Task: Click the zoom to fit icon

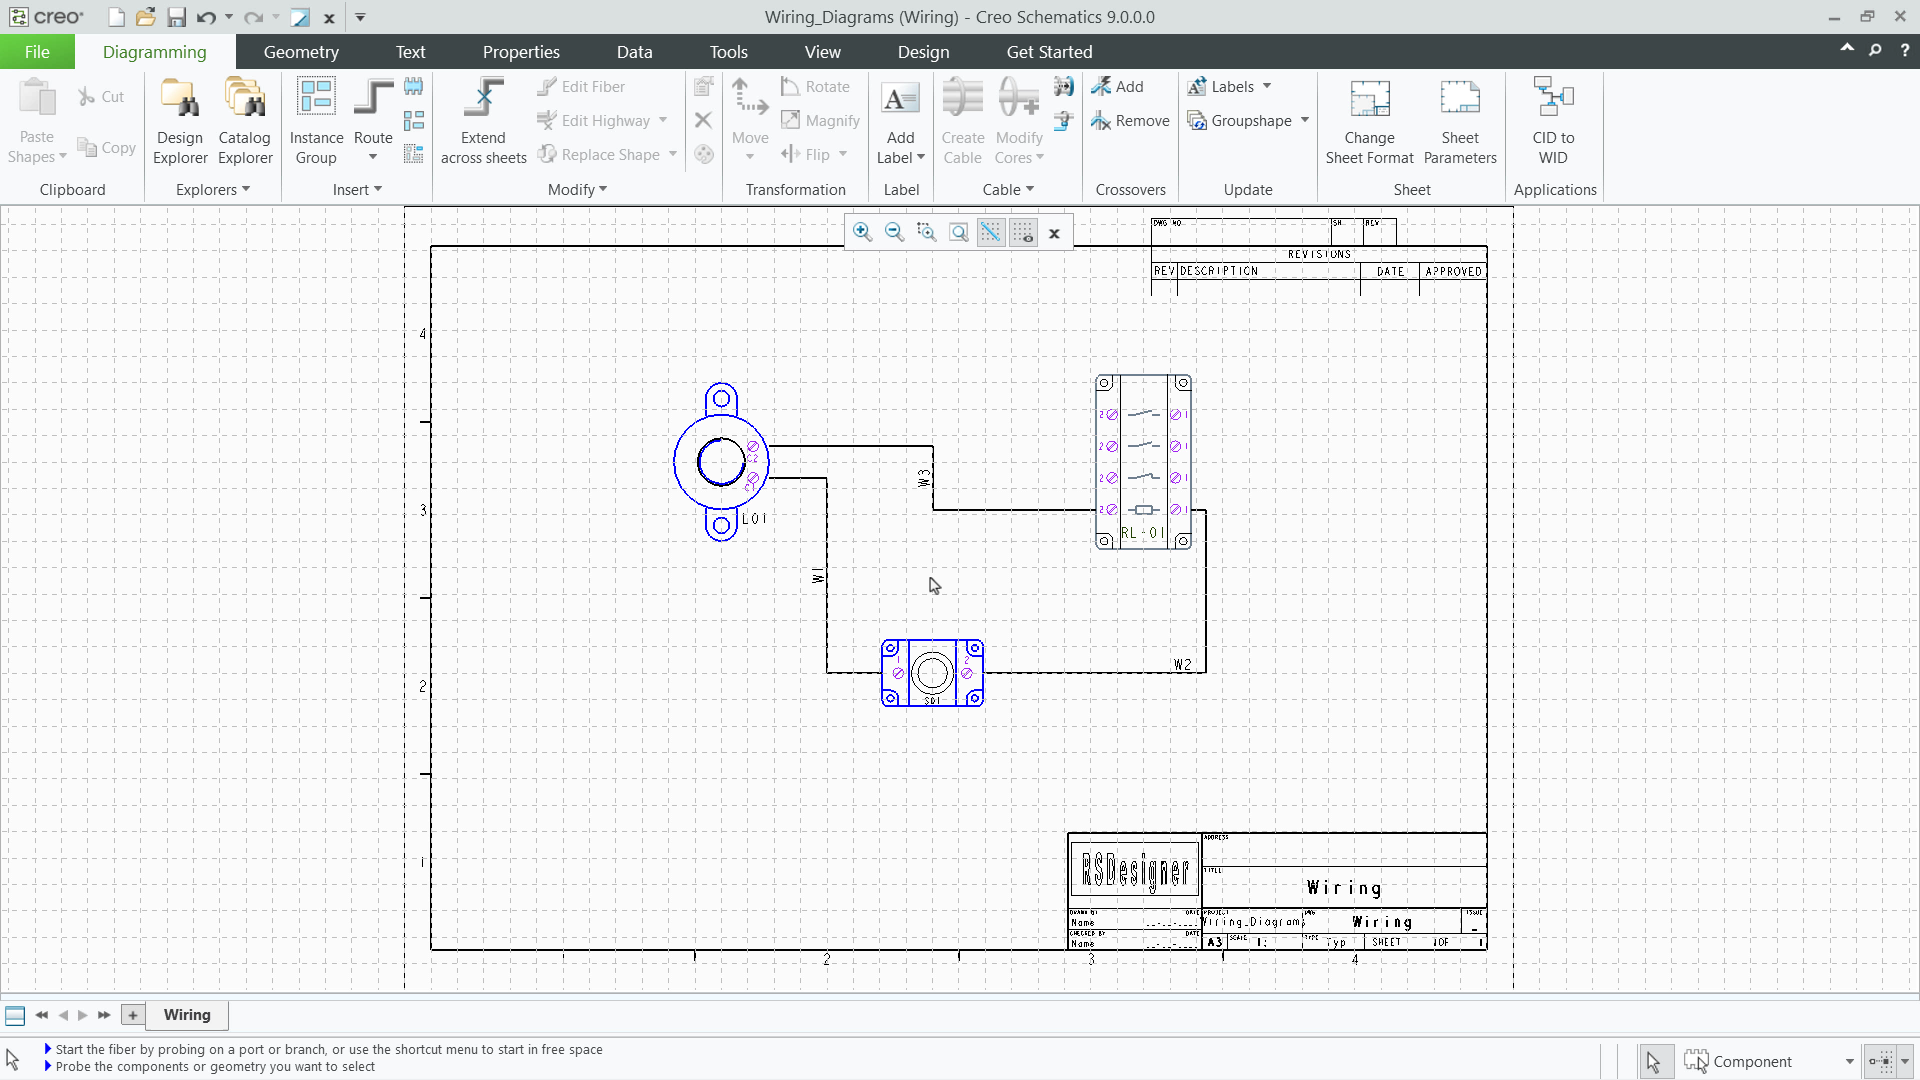Action: [958, 232]
